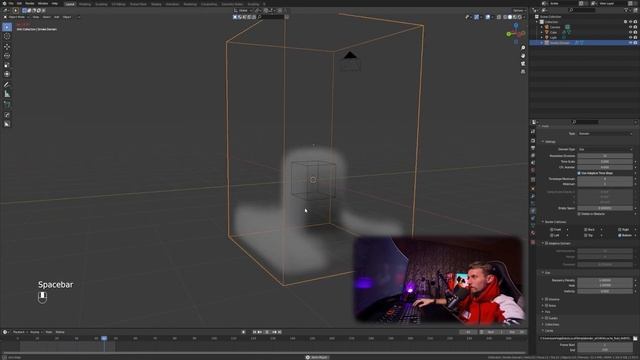Enable the Adaptive Domain checkbox
This screenshot has height=360, width=640.
(x=547, y=243)
